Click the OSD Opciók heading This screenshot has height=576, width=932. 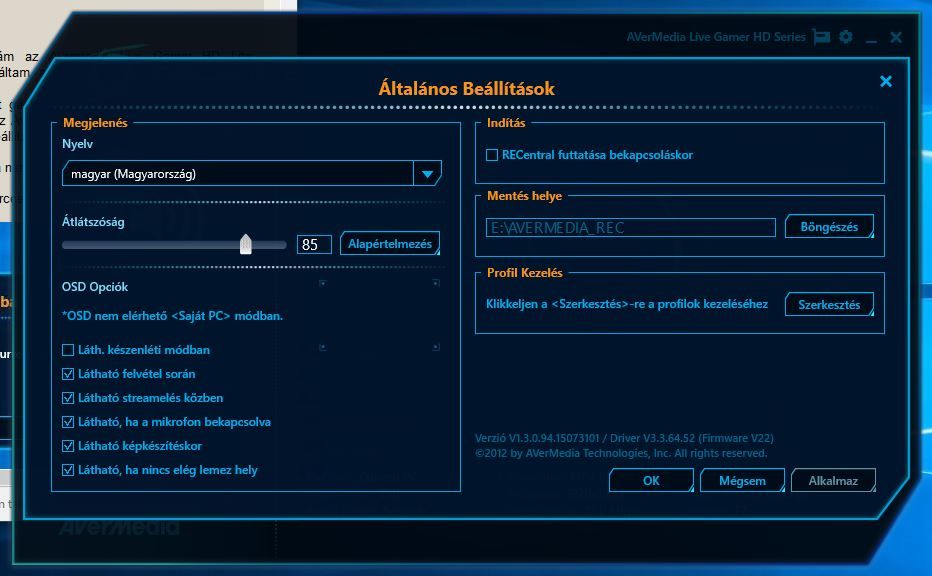pos(95,287)
